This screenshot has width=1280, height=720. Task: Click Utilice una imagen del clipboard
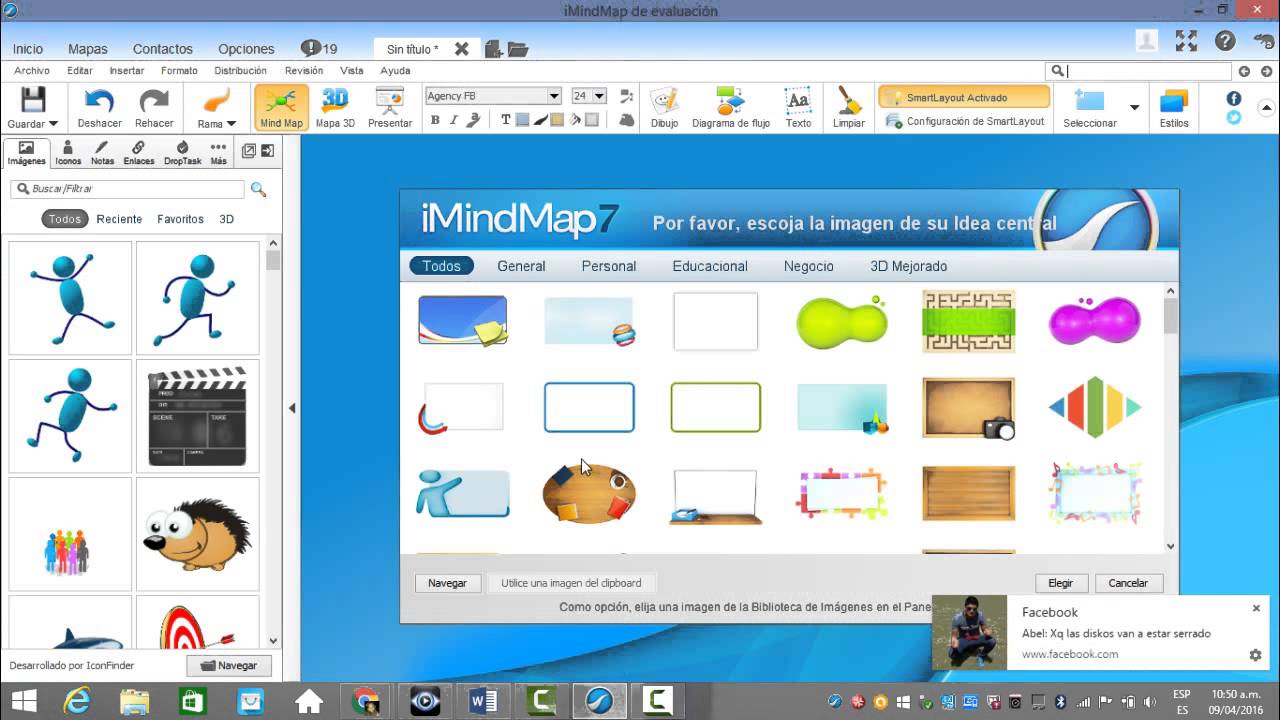[571, 583]
